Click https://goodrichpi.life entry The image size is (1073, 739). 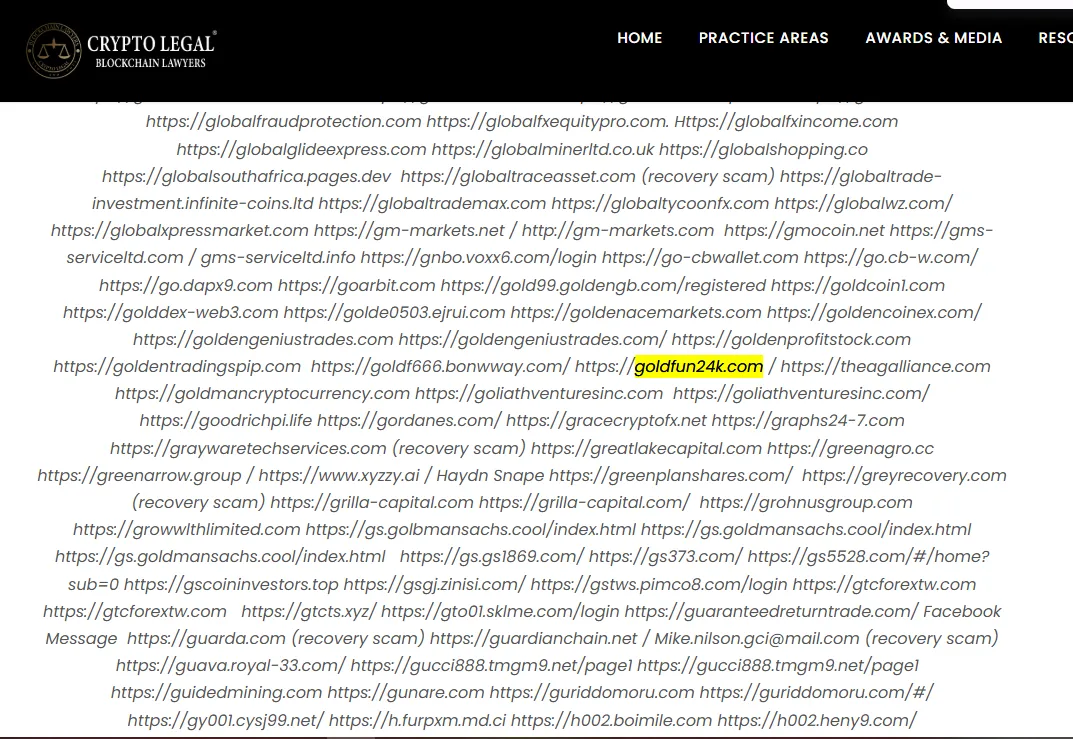click(x=226, y=420)
